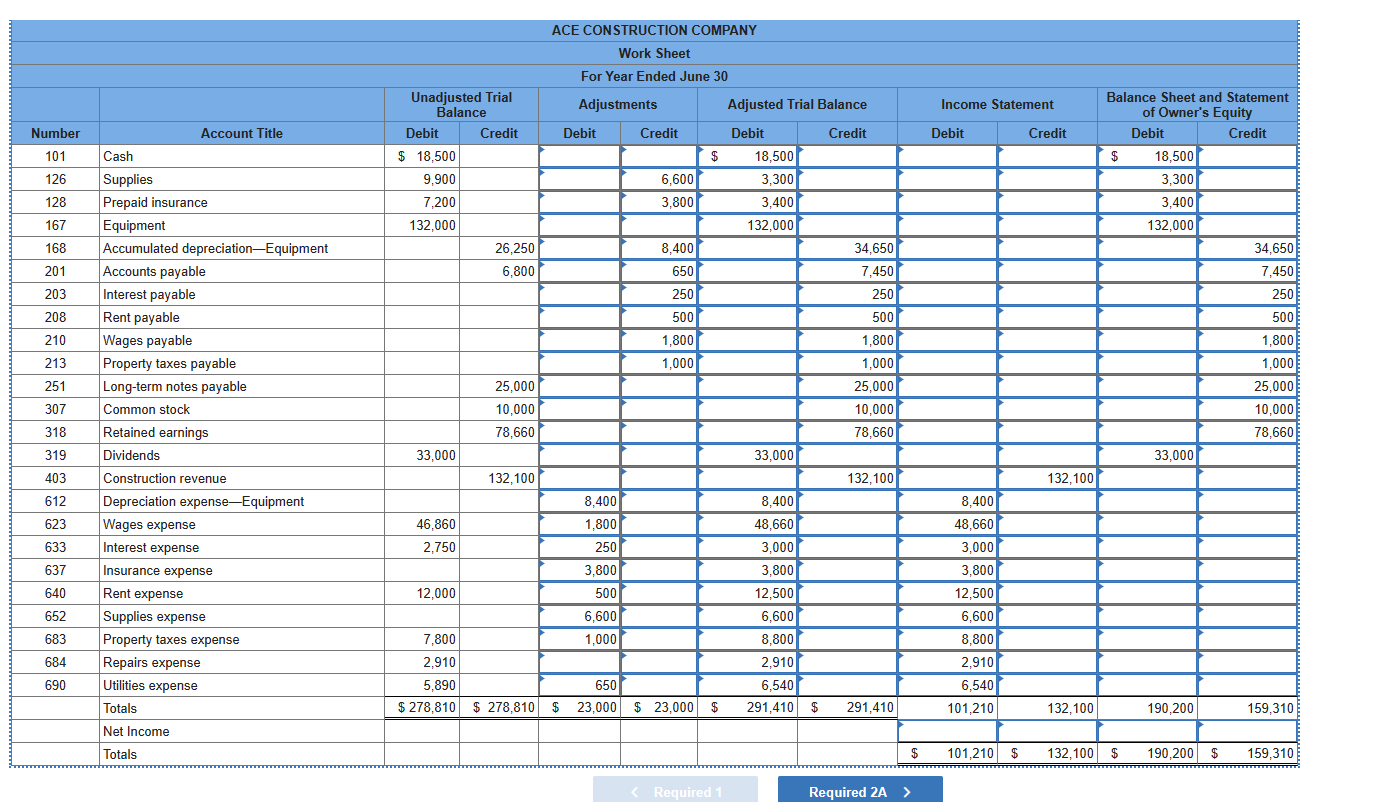Edit Utilities expense income statement debit 6,540
The image size is (1389, 802).
coord(947,685)
